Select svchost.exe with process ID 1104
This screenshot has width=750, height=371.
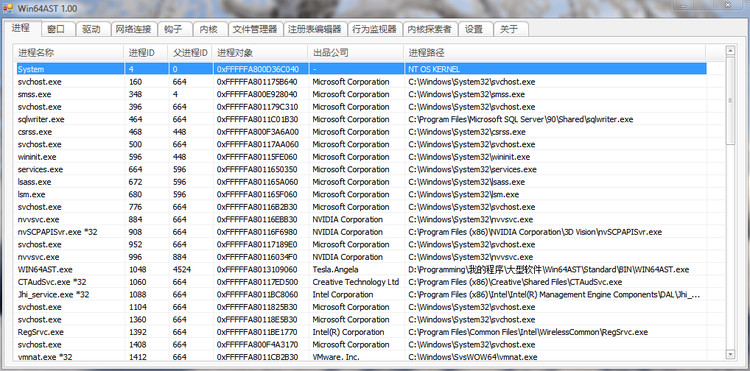click(x=361, y=307)
